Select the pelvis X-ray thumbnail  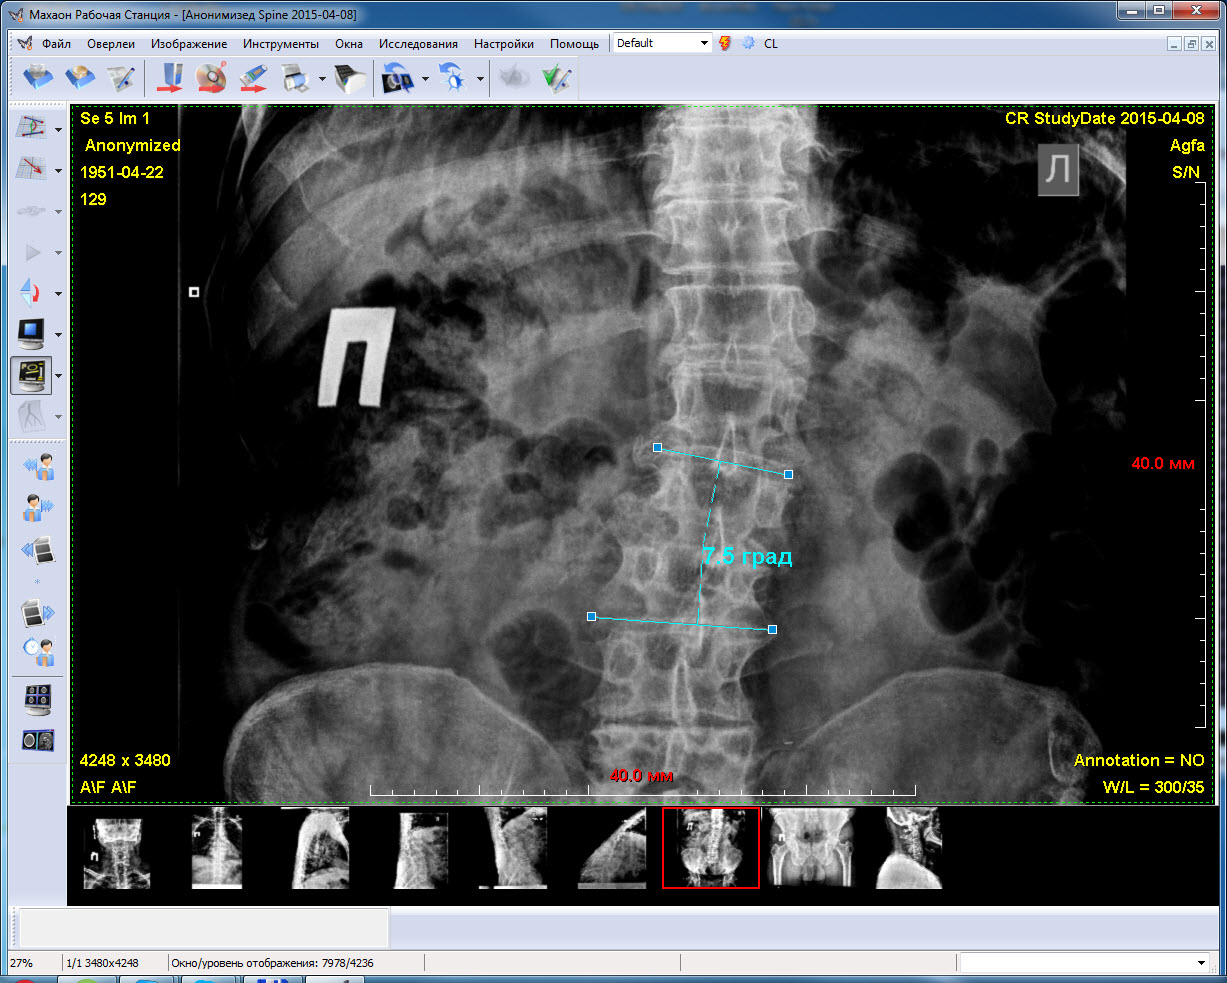pyautogui.click(x=811, y=848)
